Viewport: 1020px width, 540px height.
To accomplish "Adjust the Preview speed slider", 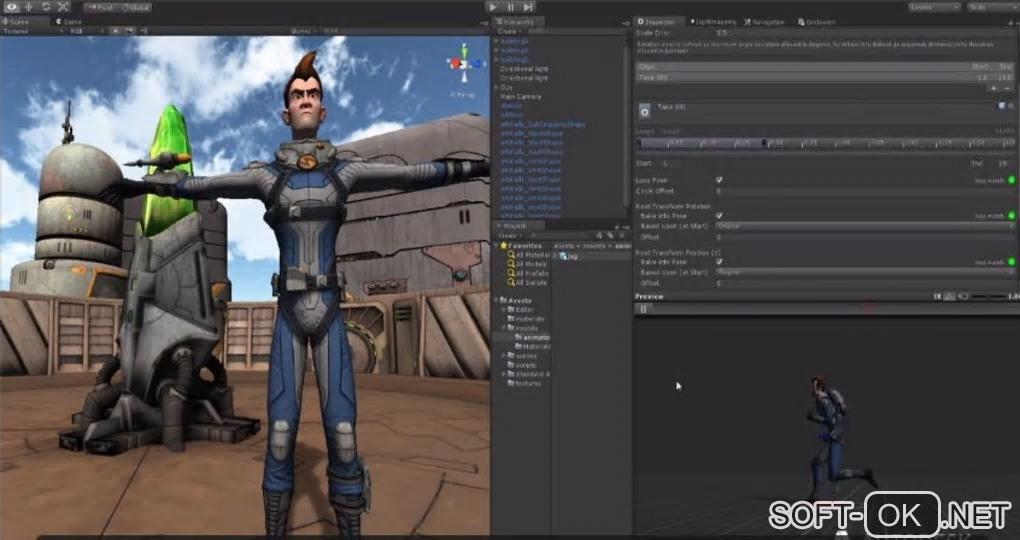I will (989, 297).
